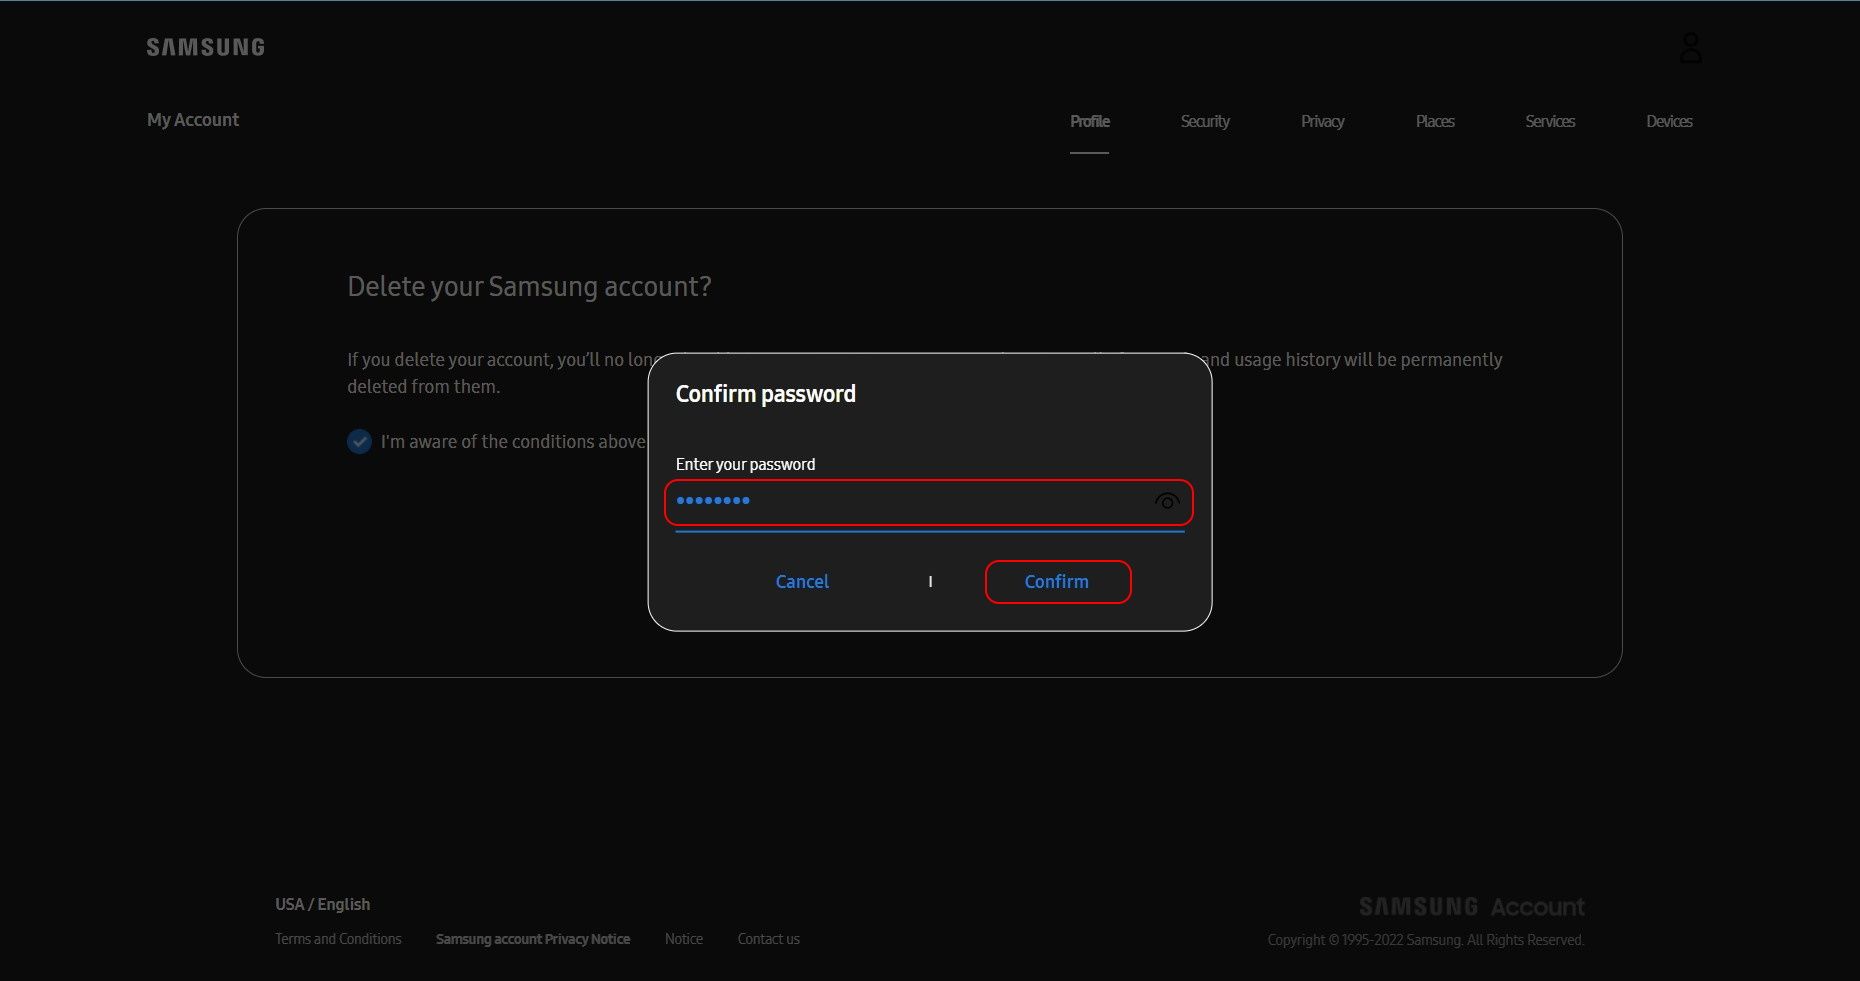Click the Samsung Account footer logo
1860x981 pixels.
(1471, 907)
